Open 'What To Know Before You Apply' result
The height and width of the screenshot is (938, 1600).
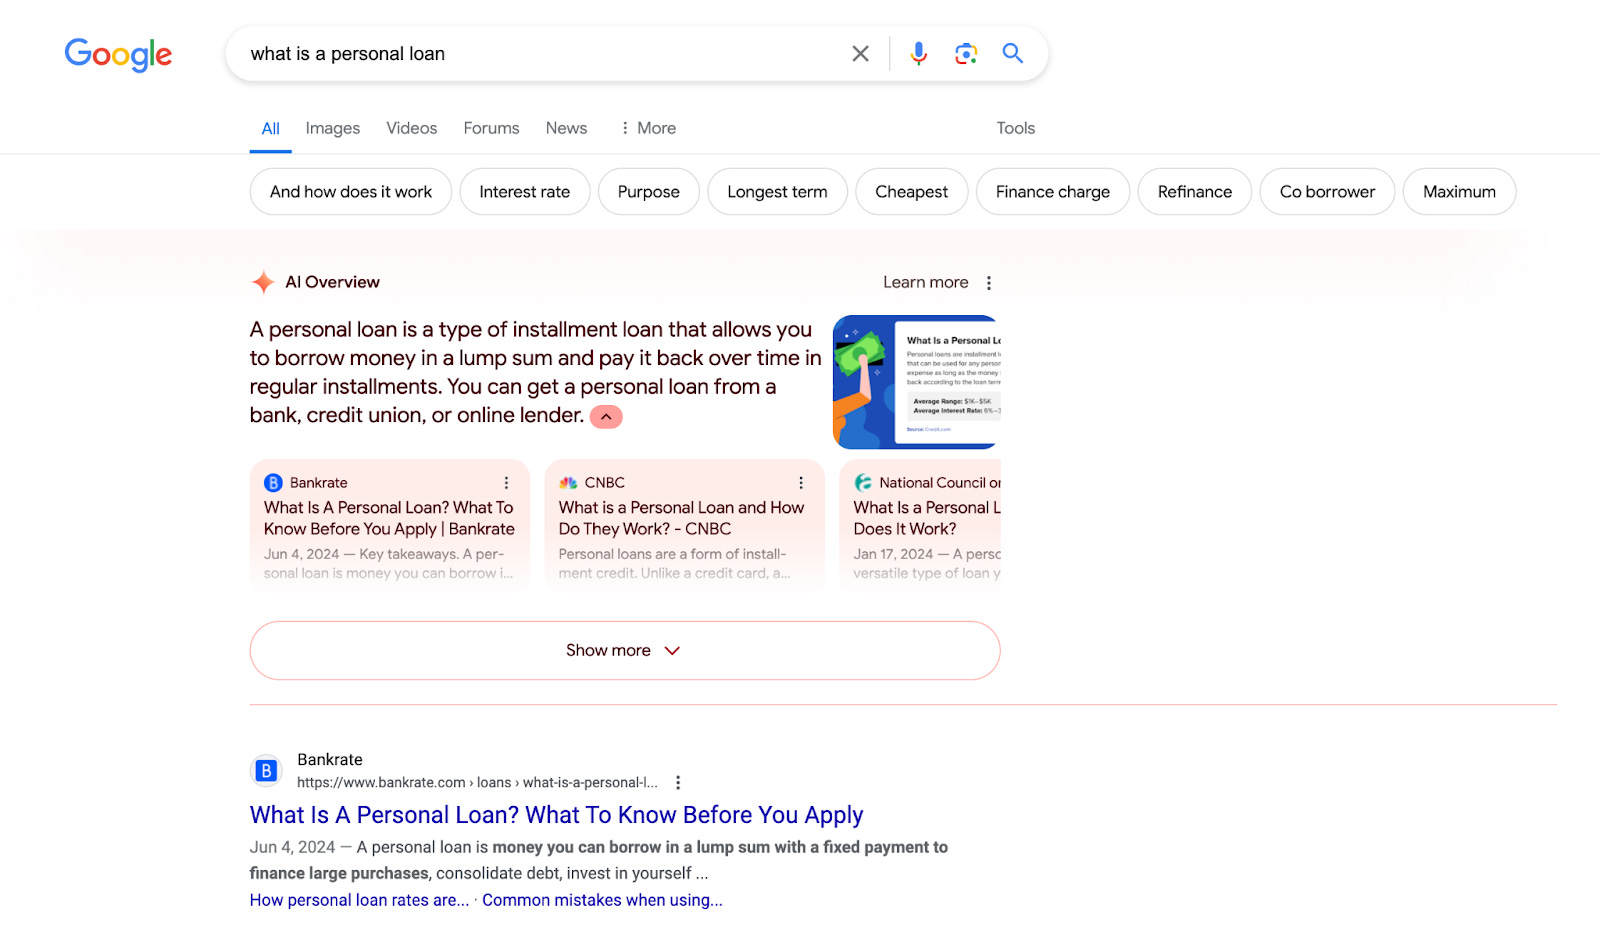tap(556, 815)
